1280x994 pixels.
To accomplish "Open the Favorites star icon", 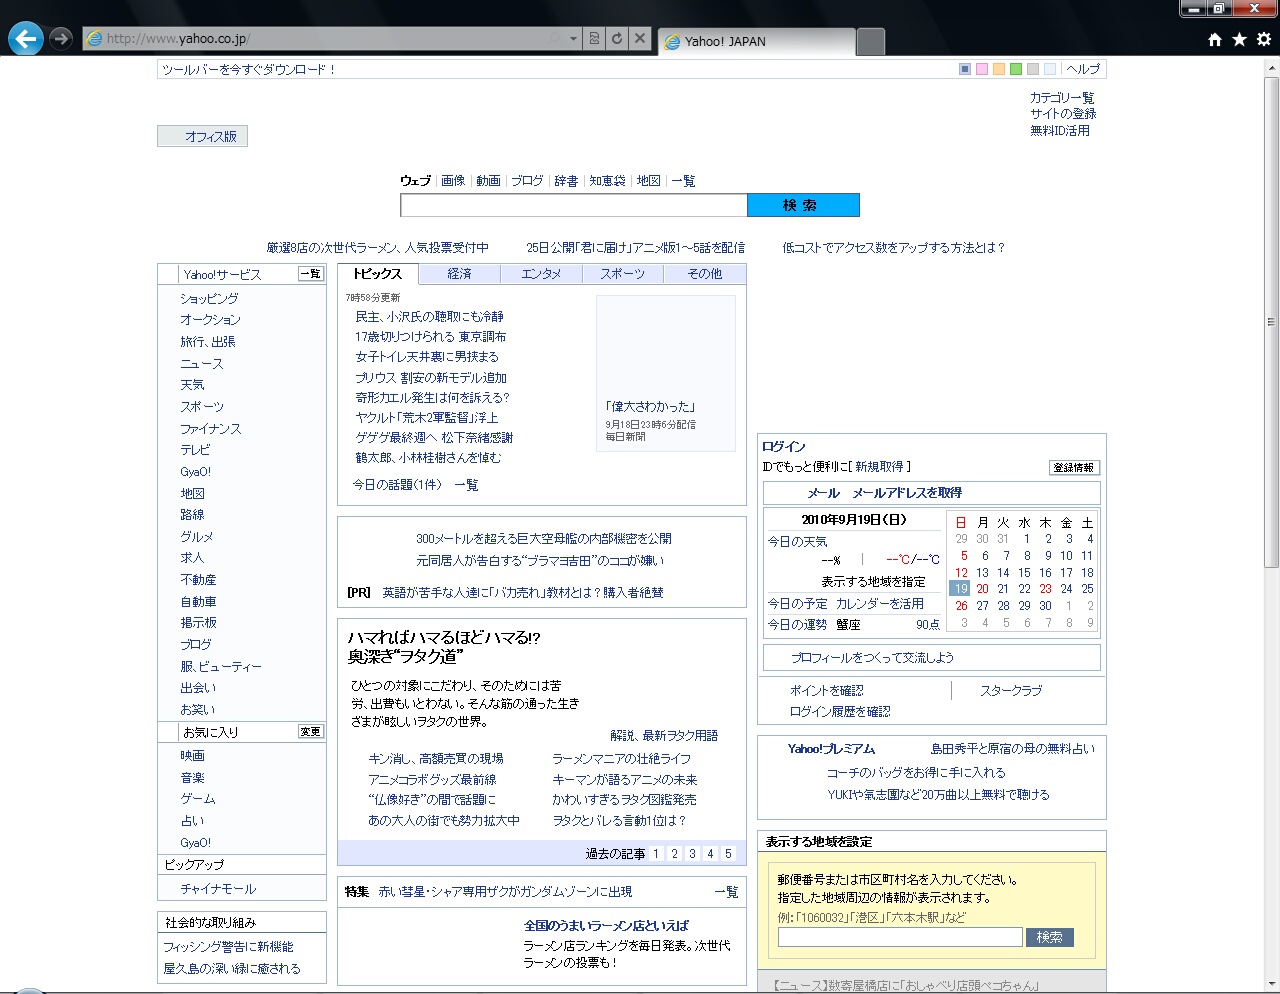I will pyautogui.click(x=1239, y=39).
